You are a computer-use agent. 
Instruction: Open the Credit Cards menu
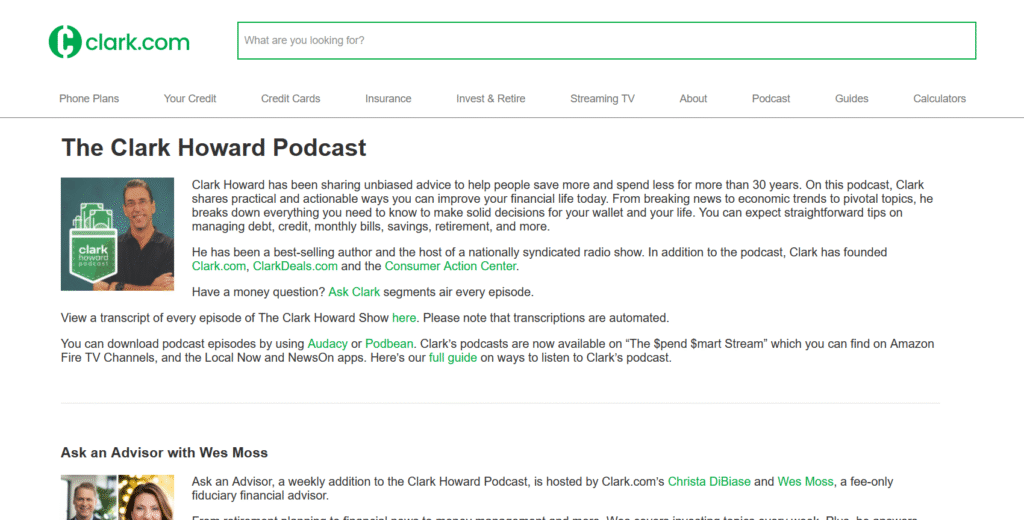point(291,99)
